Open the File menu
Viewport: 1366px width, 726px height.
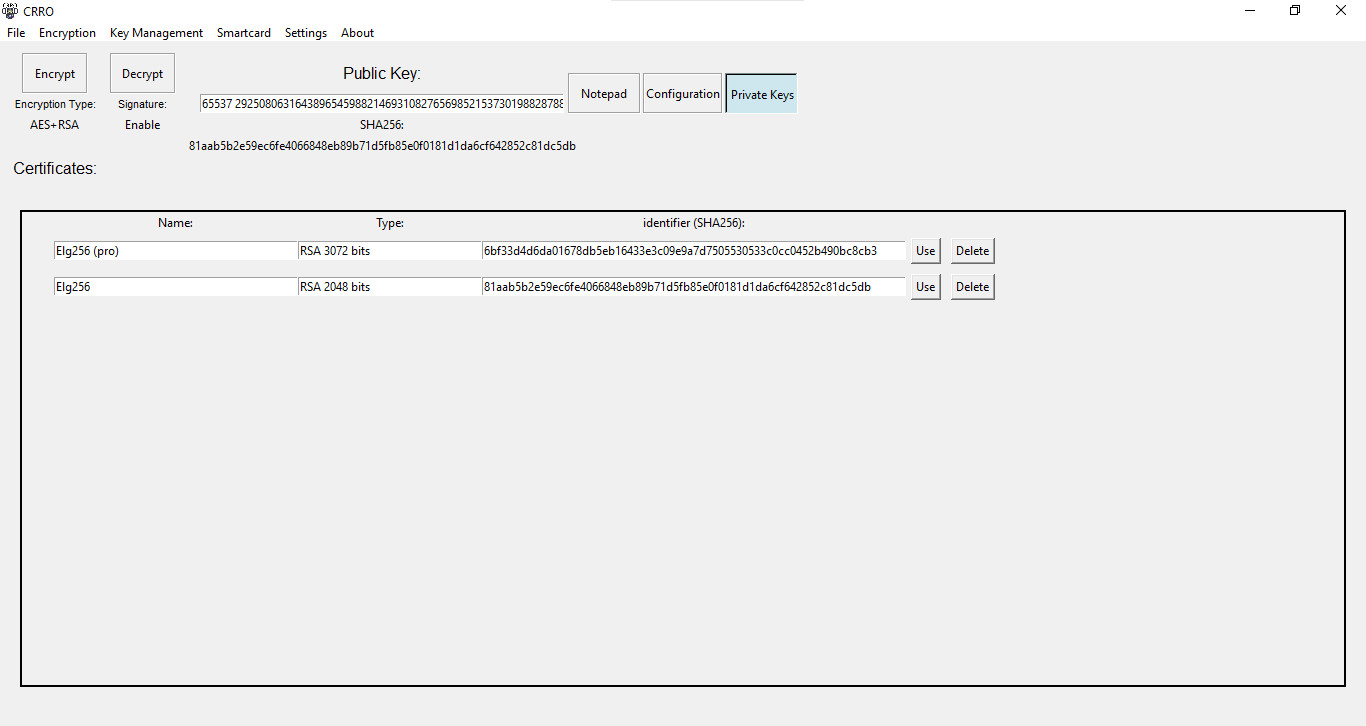[x=16, y=33]
